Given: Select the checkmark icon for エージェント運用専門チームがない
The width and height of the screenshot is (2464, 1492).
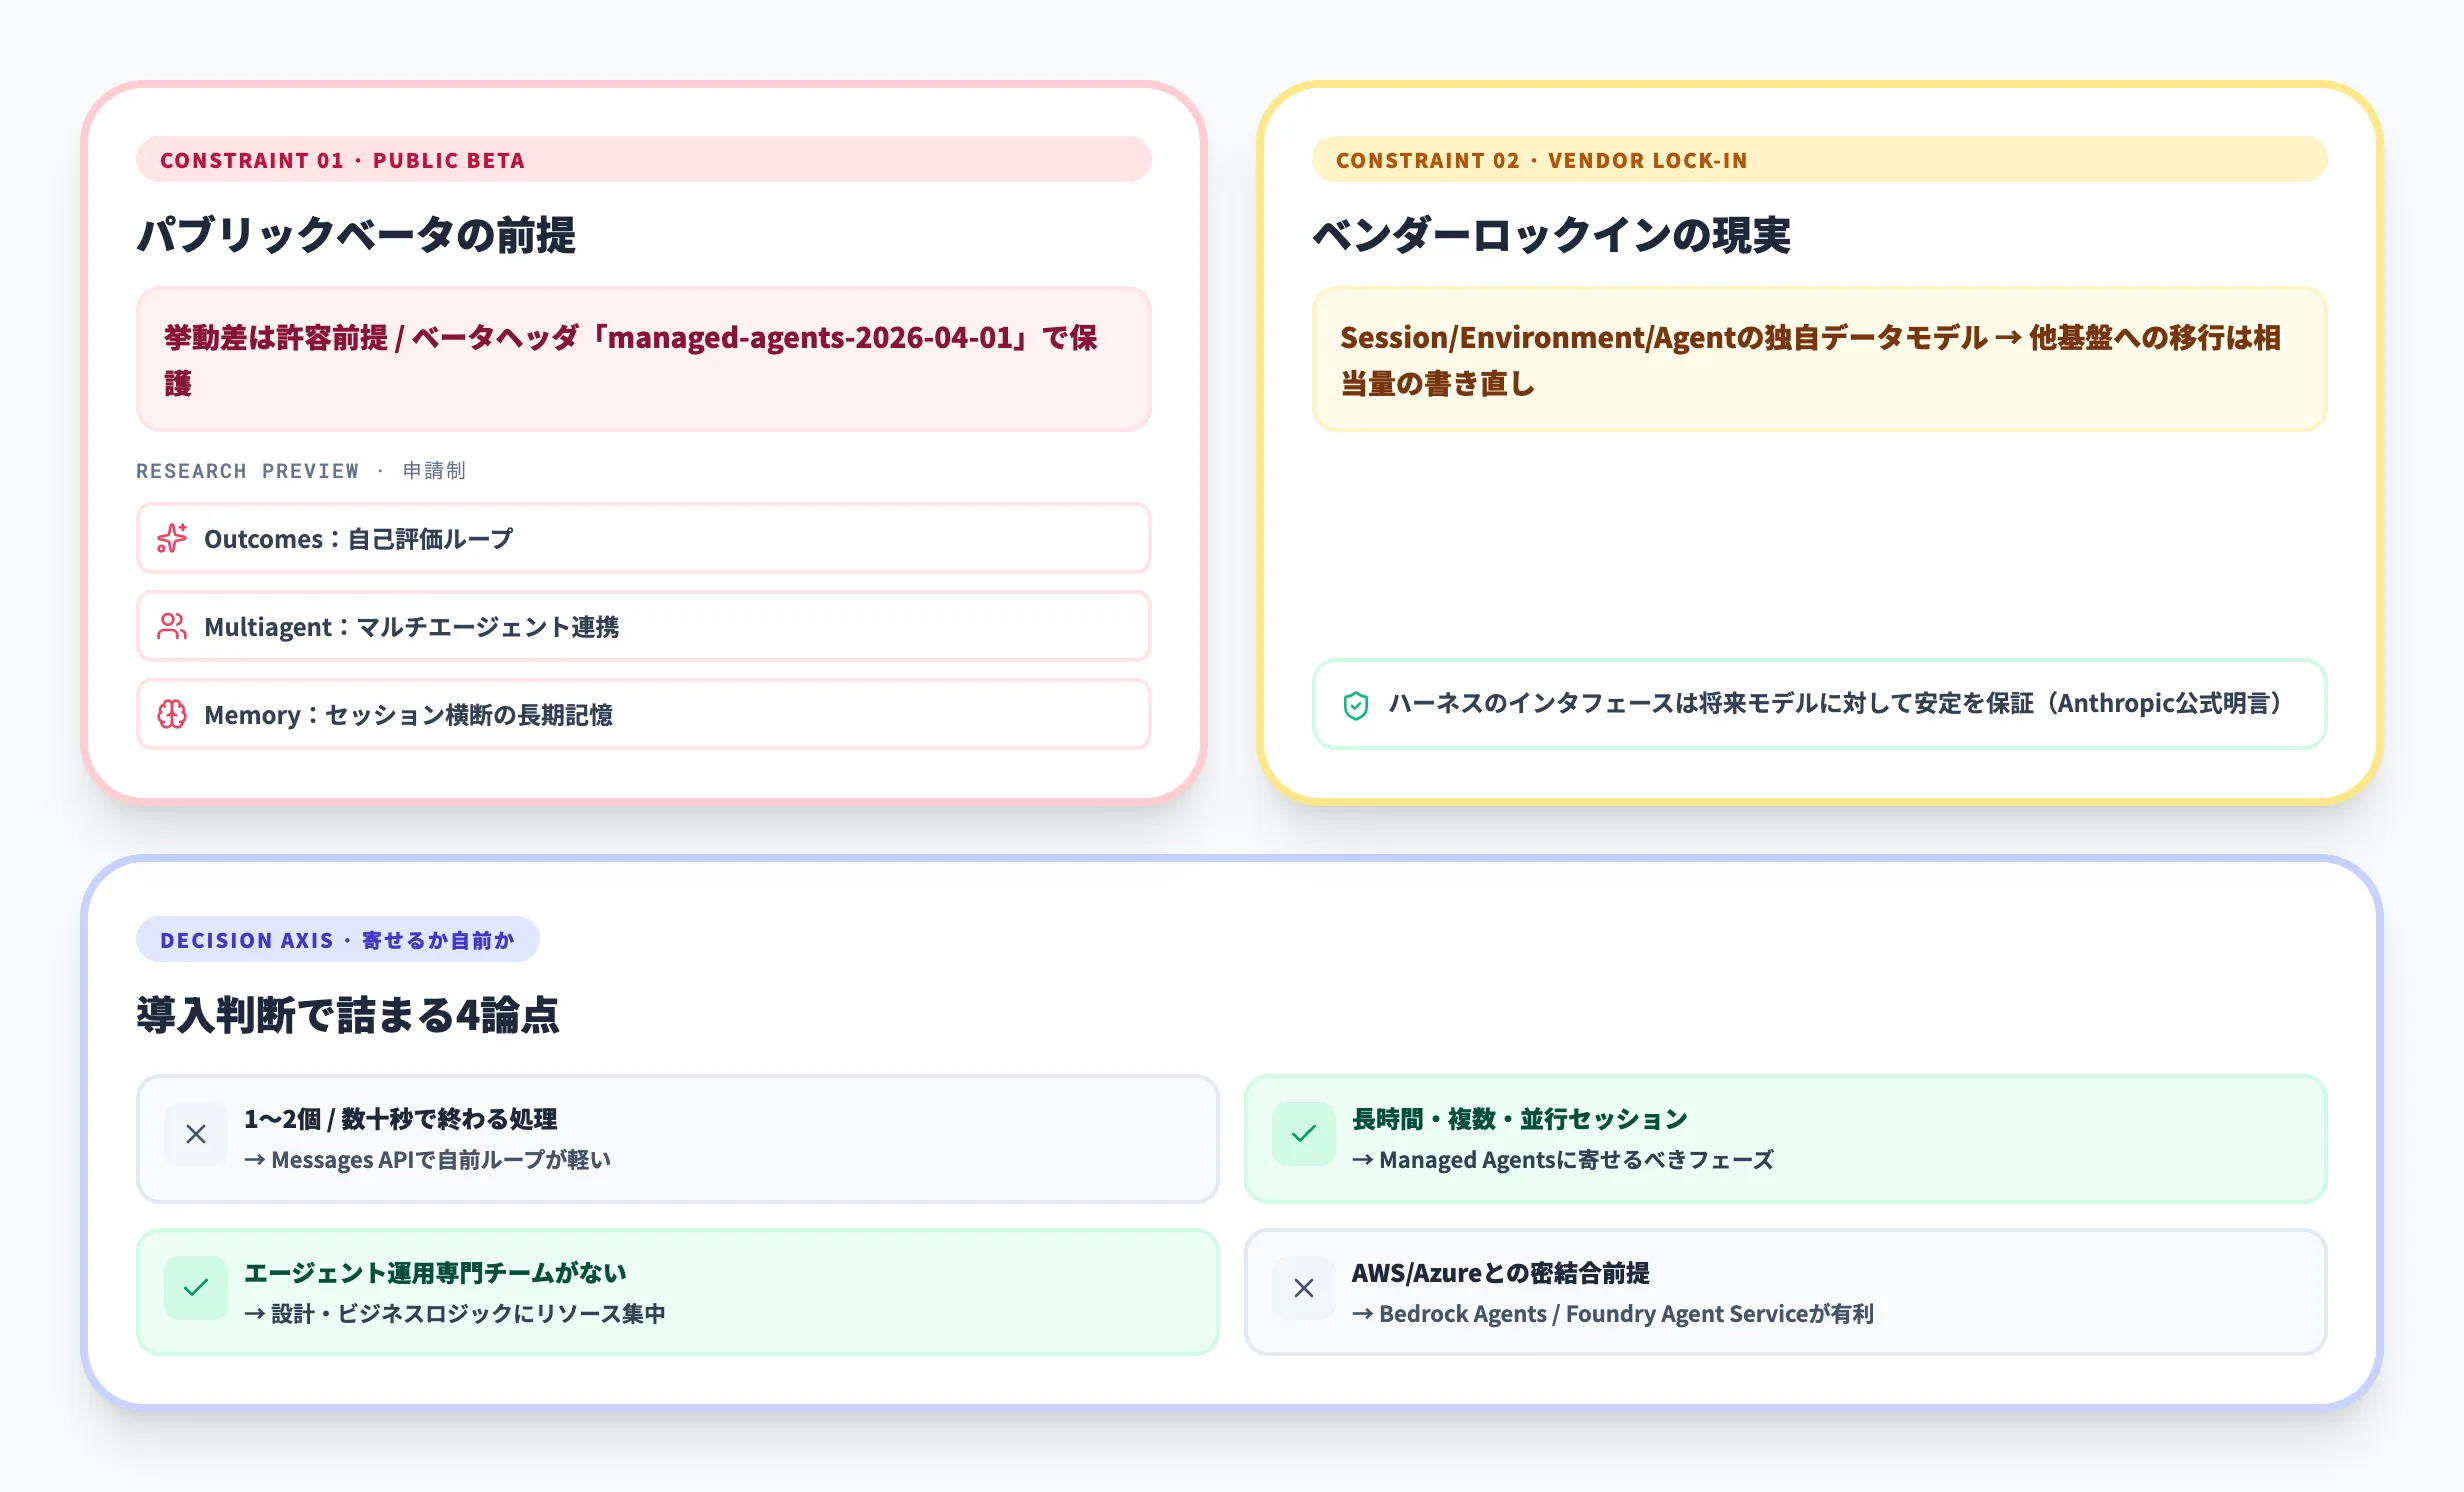Looking at the screenshot, I should point(195,1289).
